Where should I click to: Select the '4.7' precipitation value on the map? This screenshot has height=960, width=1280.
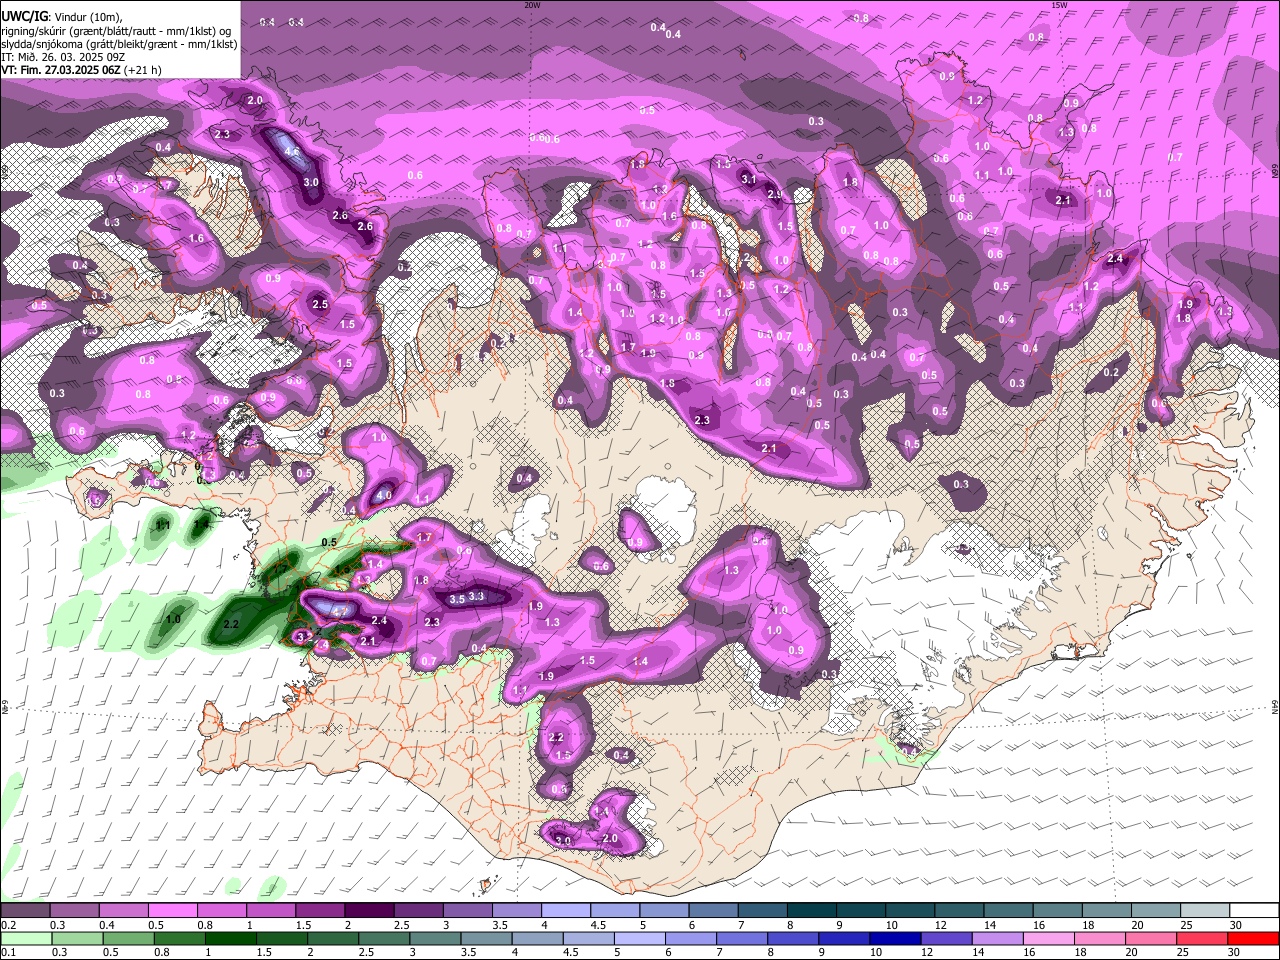point(340,611)
